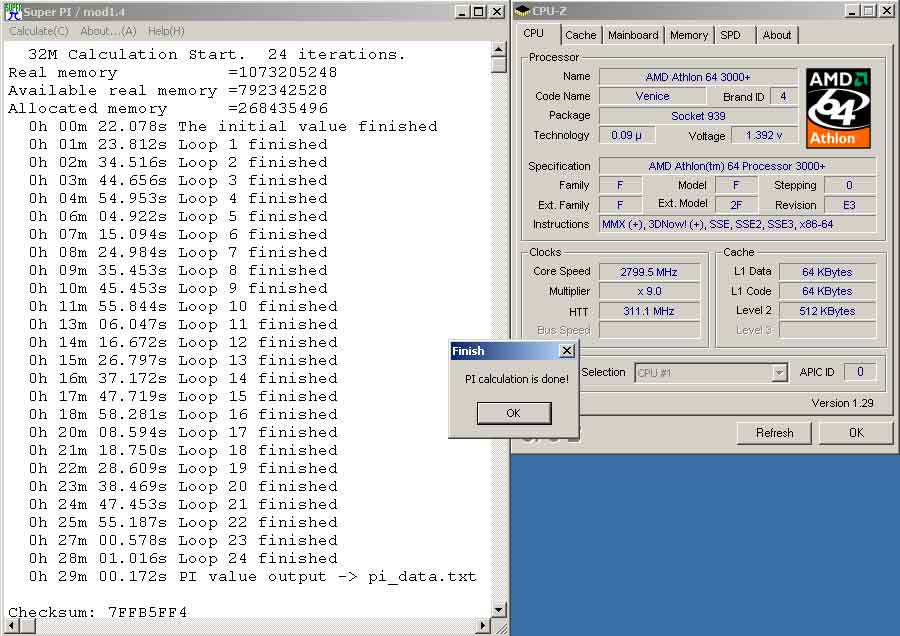This screenshot has height=636, width=900.
Task: Click the 'Version 1.29' label in CPU-Z
Action: point(842,404)
